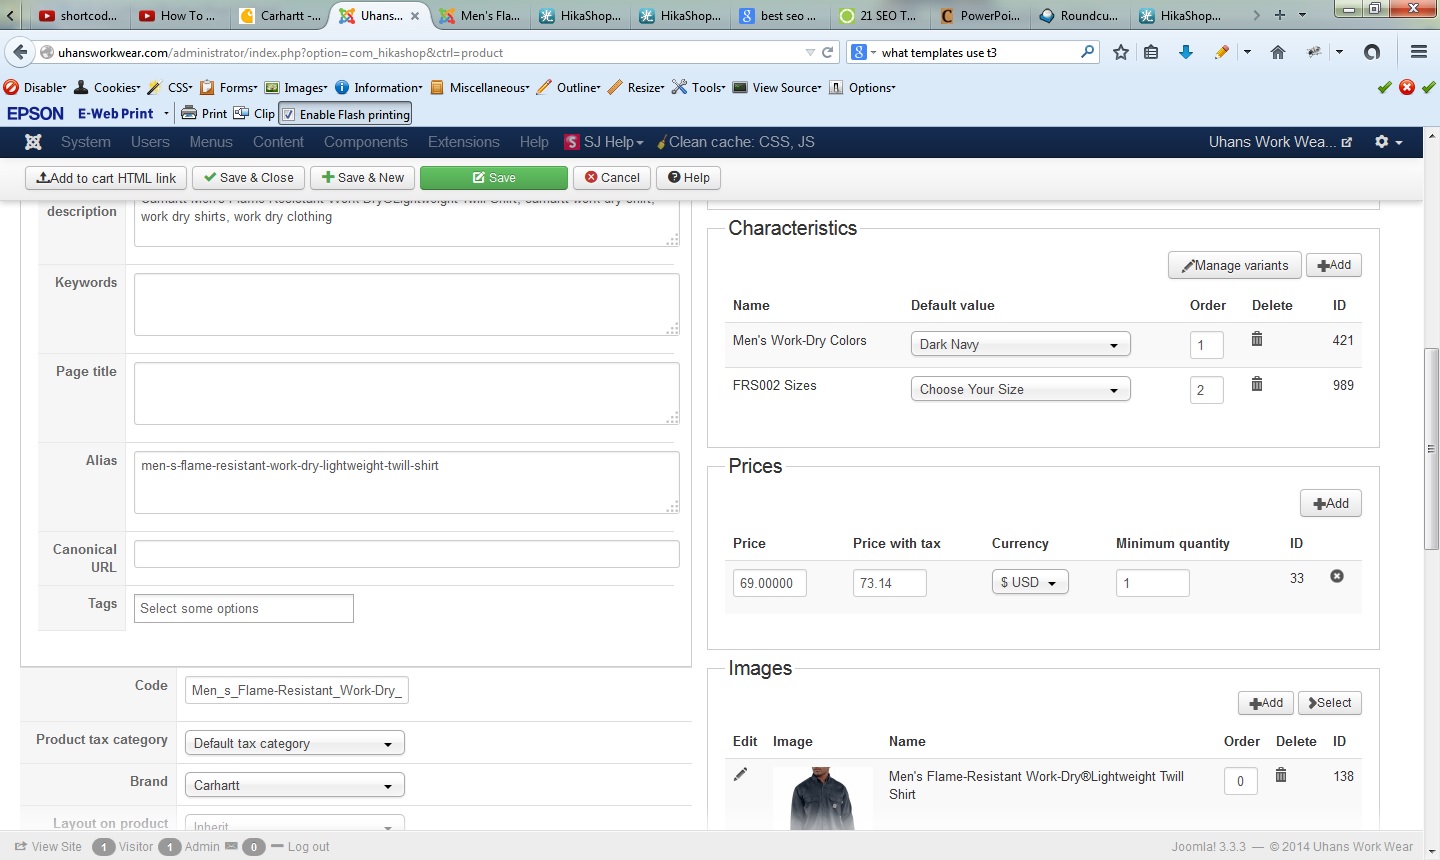This screenshot has height=860, width=1440.
Task: Go to browser home page
Action: [1278, 53]
